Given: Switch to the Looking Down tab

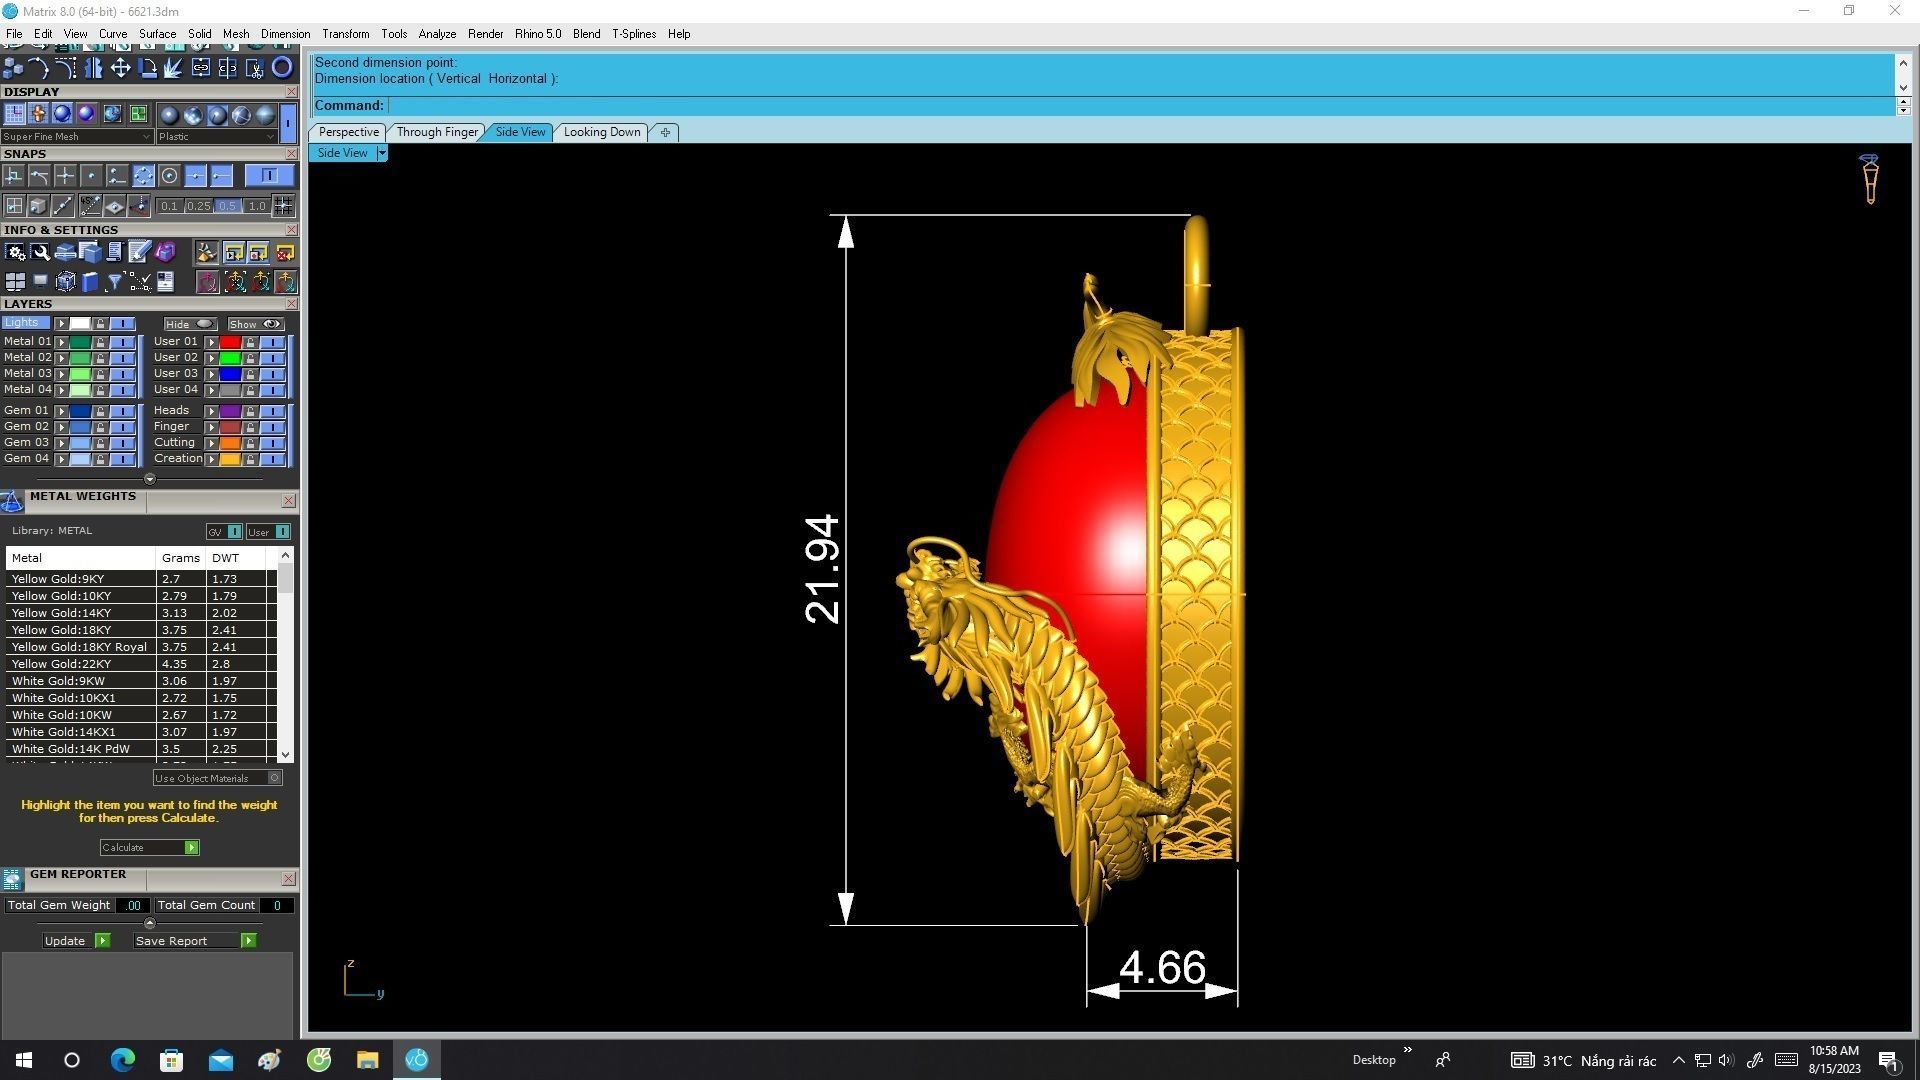Looking at the screenshot, I should click(601, 132).
